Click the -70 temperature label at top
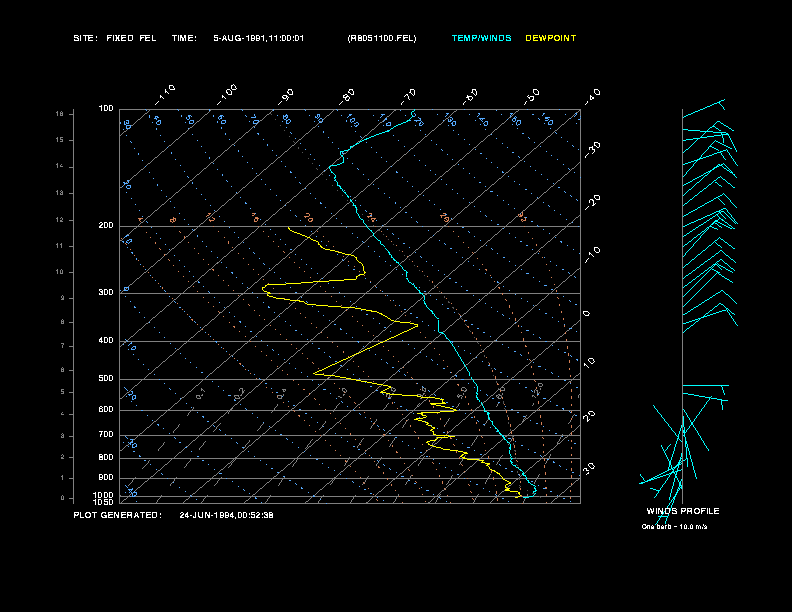 [408, 96]
